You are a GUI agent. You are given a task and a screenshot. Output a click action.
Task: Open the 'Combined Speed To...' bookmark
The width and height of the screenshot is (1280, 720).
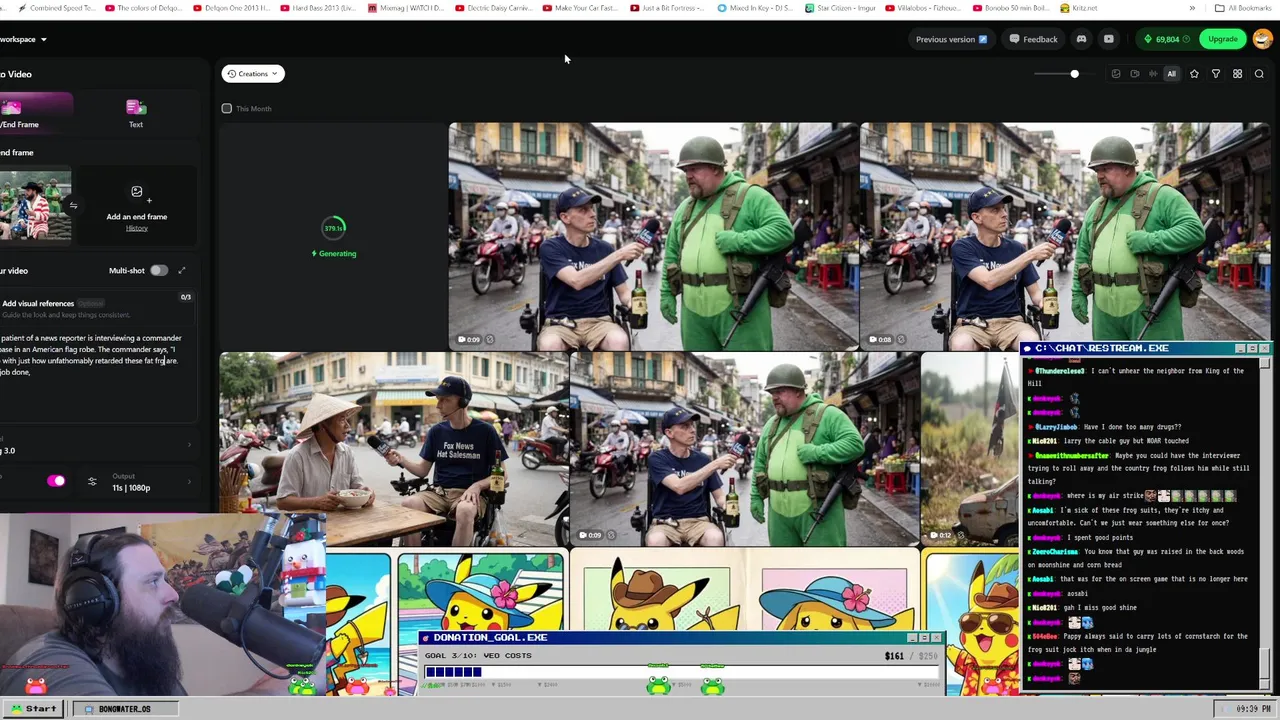pos(57,8)
